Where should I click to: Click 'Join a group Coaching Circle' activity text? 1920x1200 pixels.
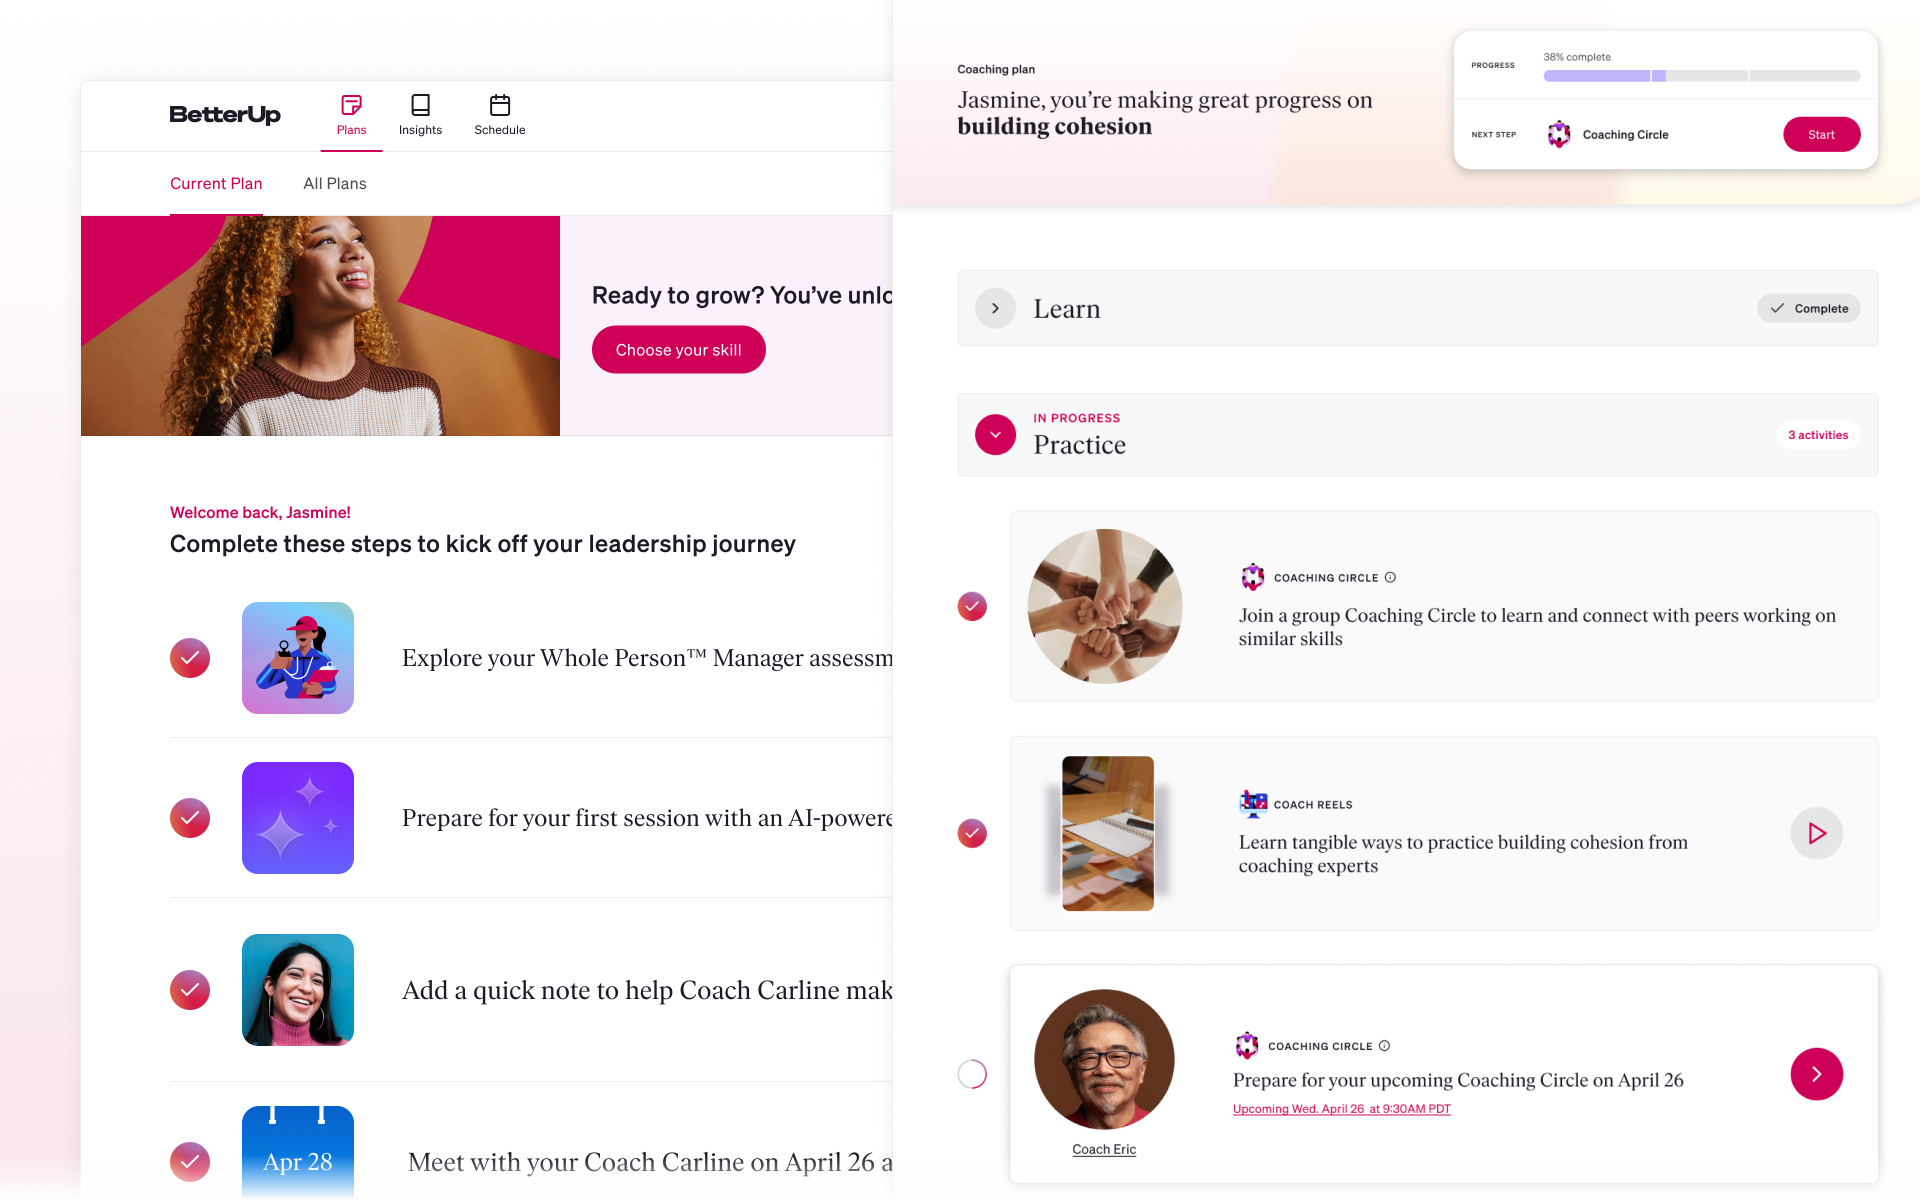(x=1537, y=627)
